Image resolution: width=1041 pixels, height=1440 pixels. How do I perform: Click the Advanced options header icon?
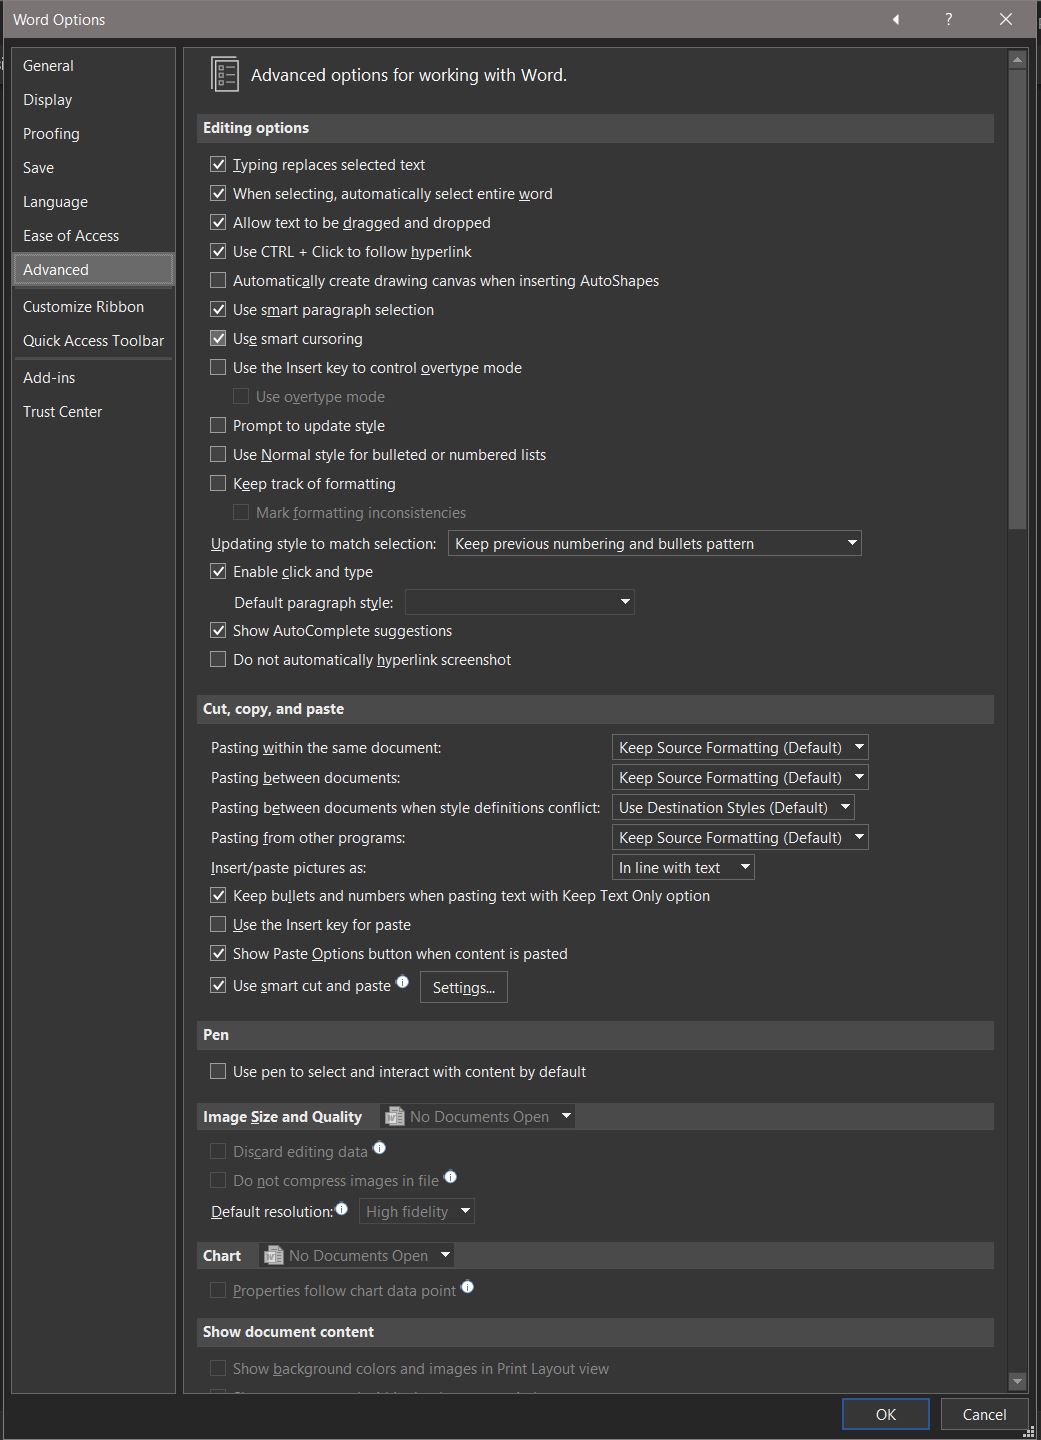224,75
